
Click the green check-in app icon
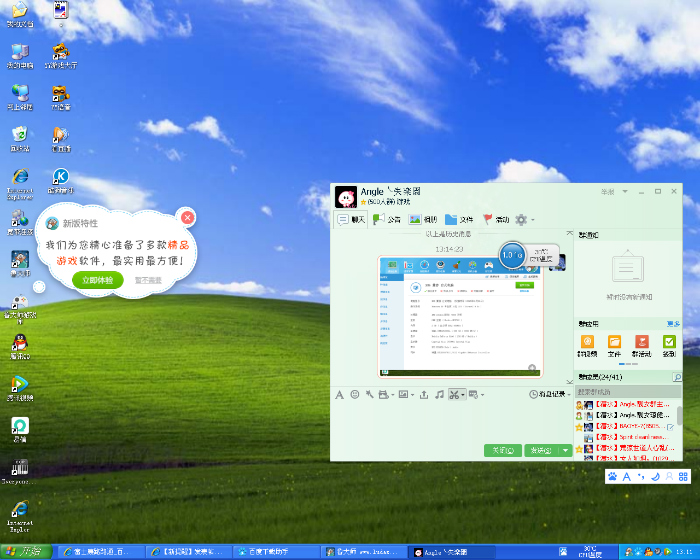pos(669,343)
